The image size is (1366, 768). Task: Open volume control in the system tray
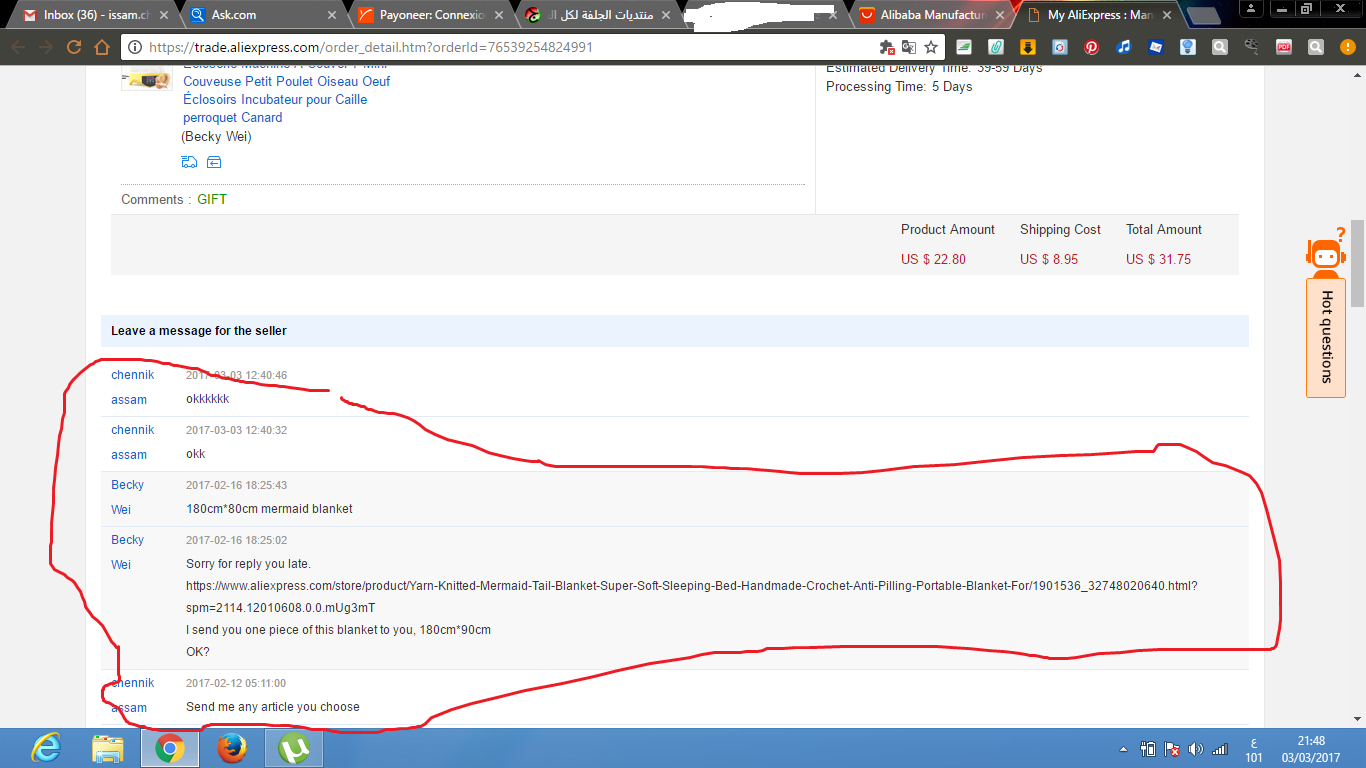1195,749
